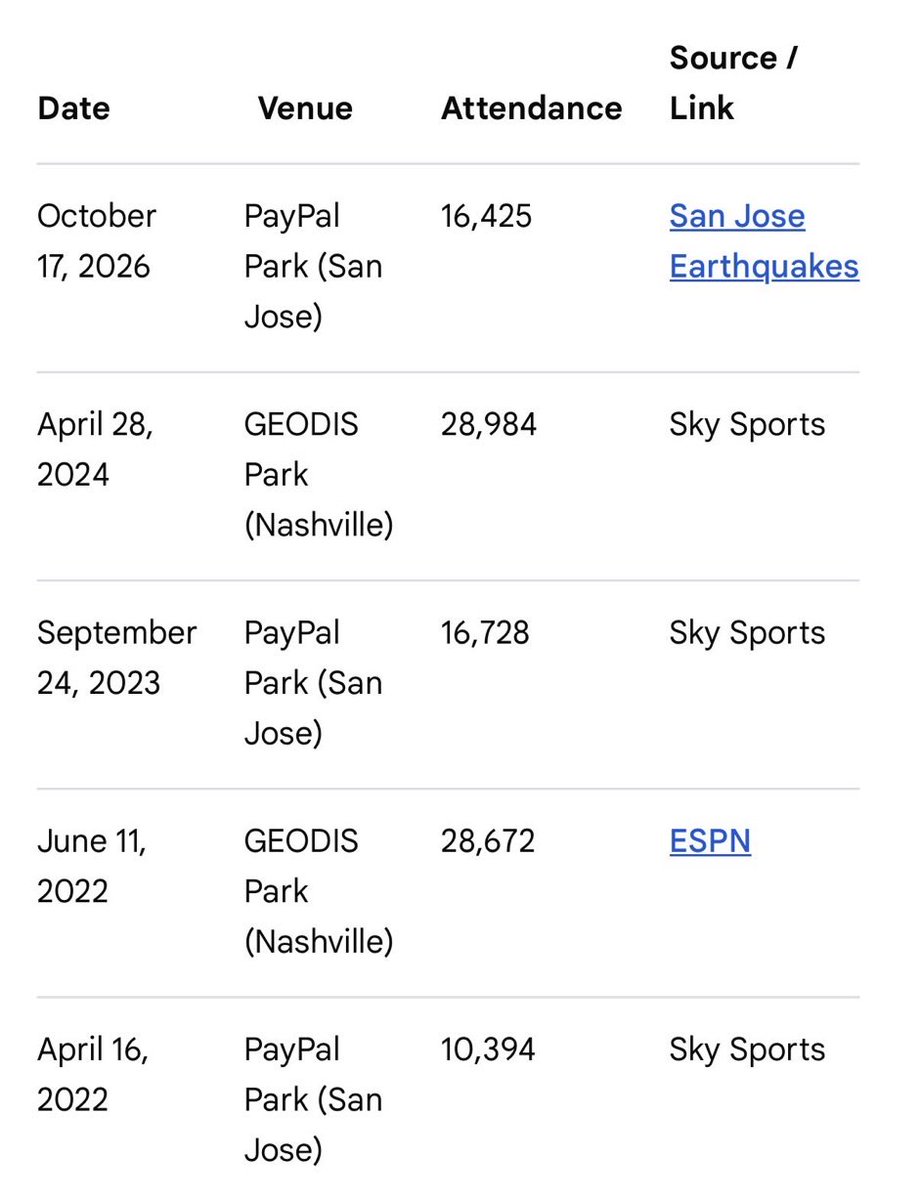Click the 10,394 attendance value
The height and width of the screenshot is (1200, 921).
click(x=488, y=1049)
